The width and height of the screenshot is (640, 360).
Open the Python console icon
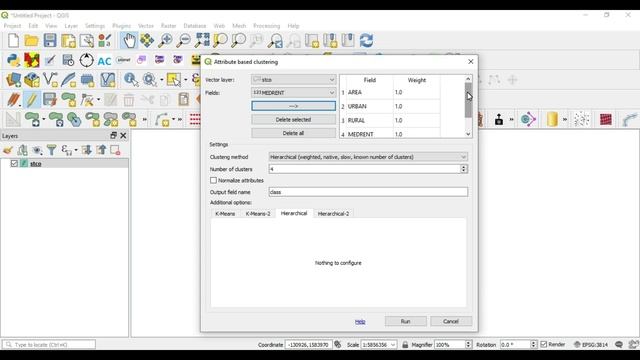click(13, 60)
